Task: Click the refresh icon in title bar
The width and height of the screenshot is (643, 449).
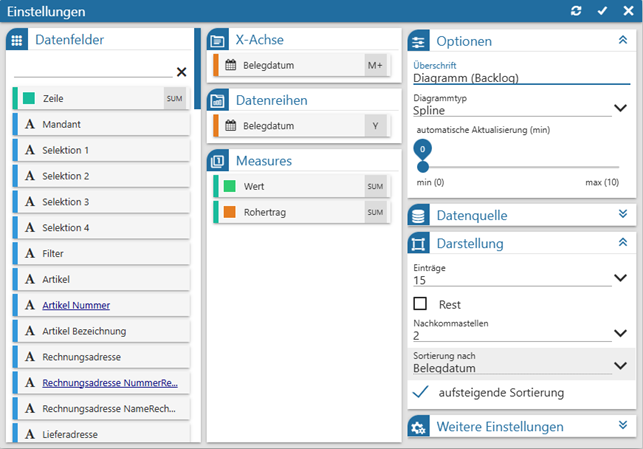Action: pos(576,10)
